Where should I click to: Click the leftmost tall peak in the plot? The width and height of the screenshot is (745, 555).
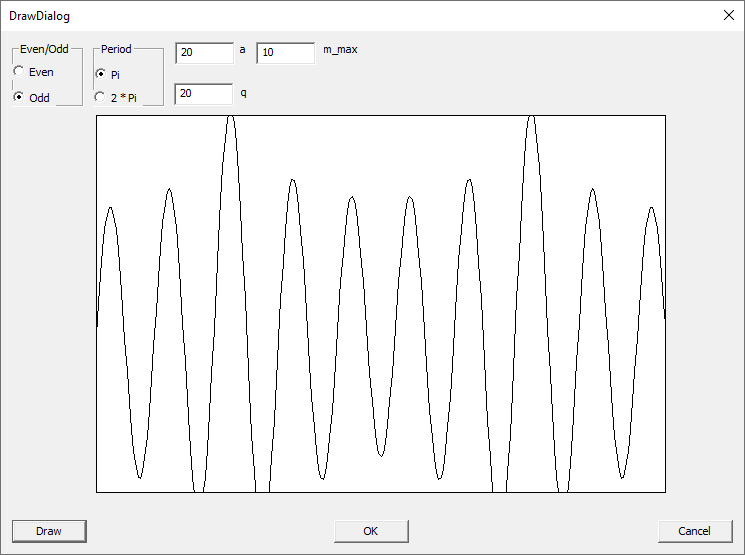pyautogui.click(x=231, y=120)
